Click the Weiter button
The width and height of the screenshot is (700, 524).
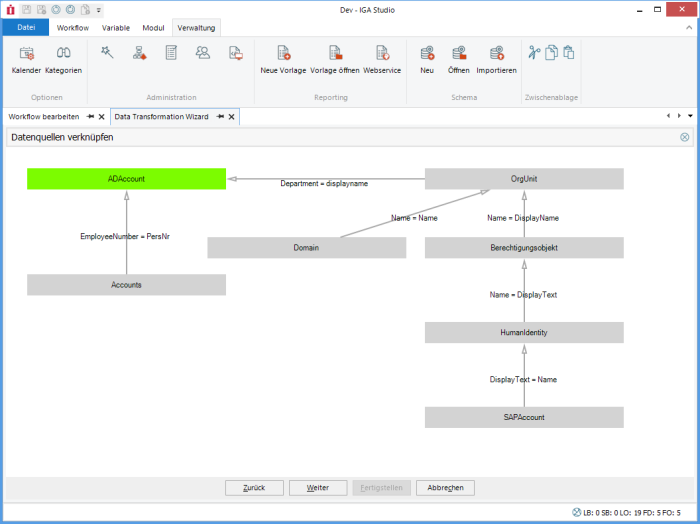click(x=318, y=488)
